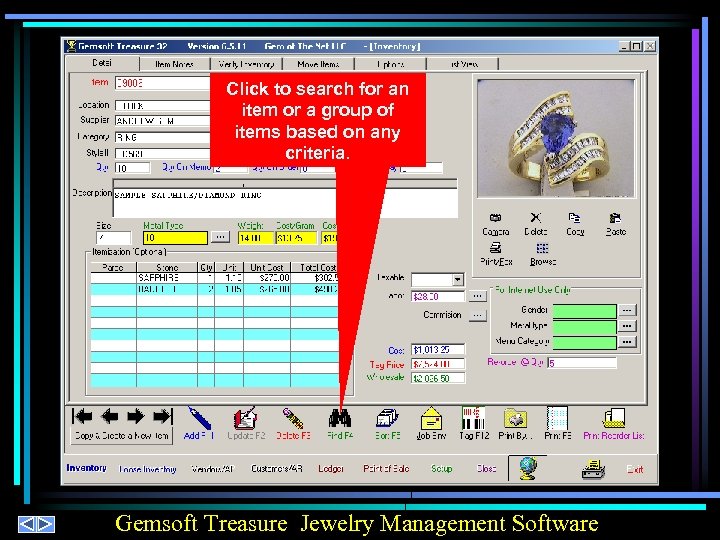
Task: Click the yellow Metal Type field
Action: pos(175,237)
